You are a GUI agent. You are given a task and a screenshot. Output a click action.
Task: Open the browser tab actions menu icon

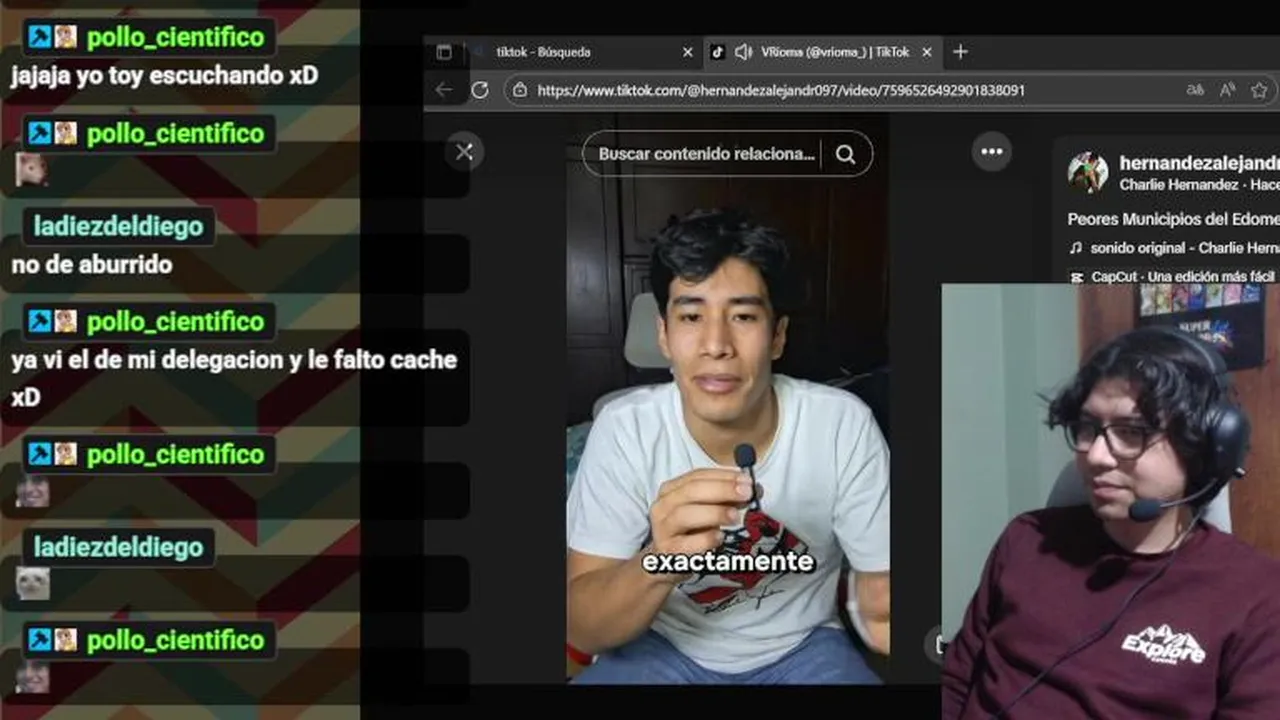(444, 52)
